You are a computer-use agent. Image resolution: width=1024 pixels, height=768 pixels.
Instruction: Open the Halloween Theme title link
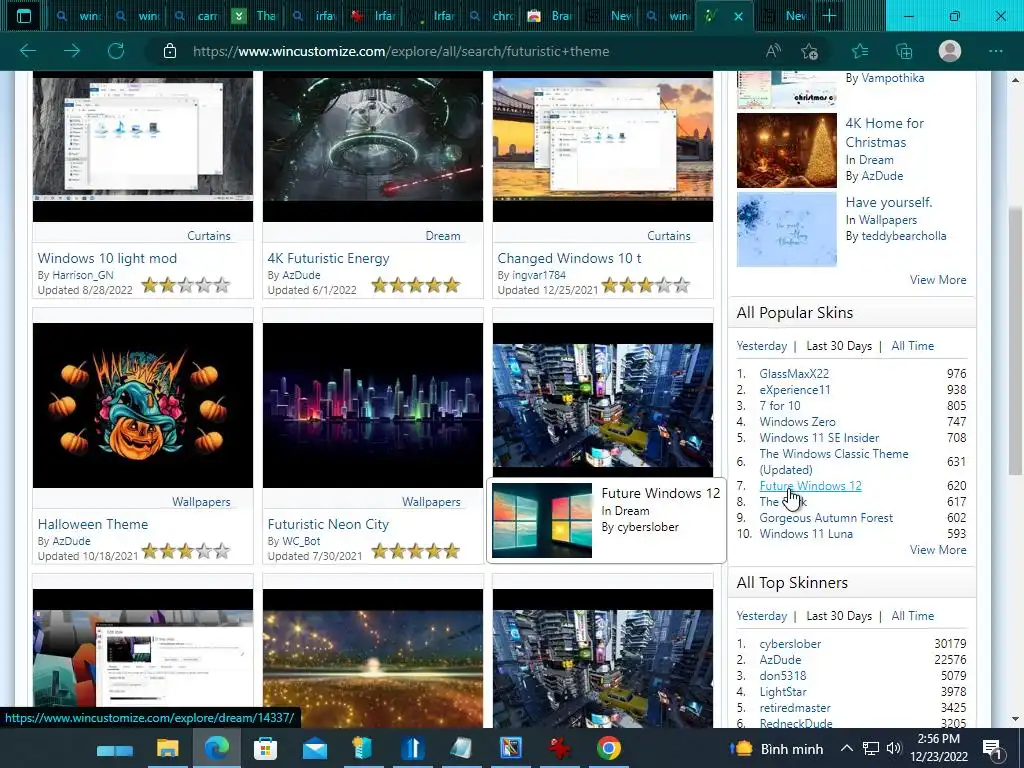[93, 524]
